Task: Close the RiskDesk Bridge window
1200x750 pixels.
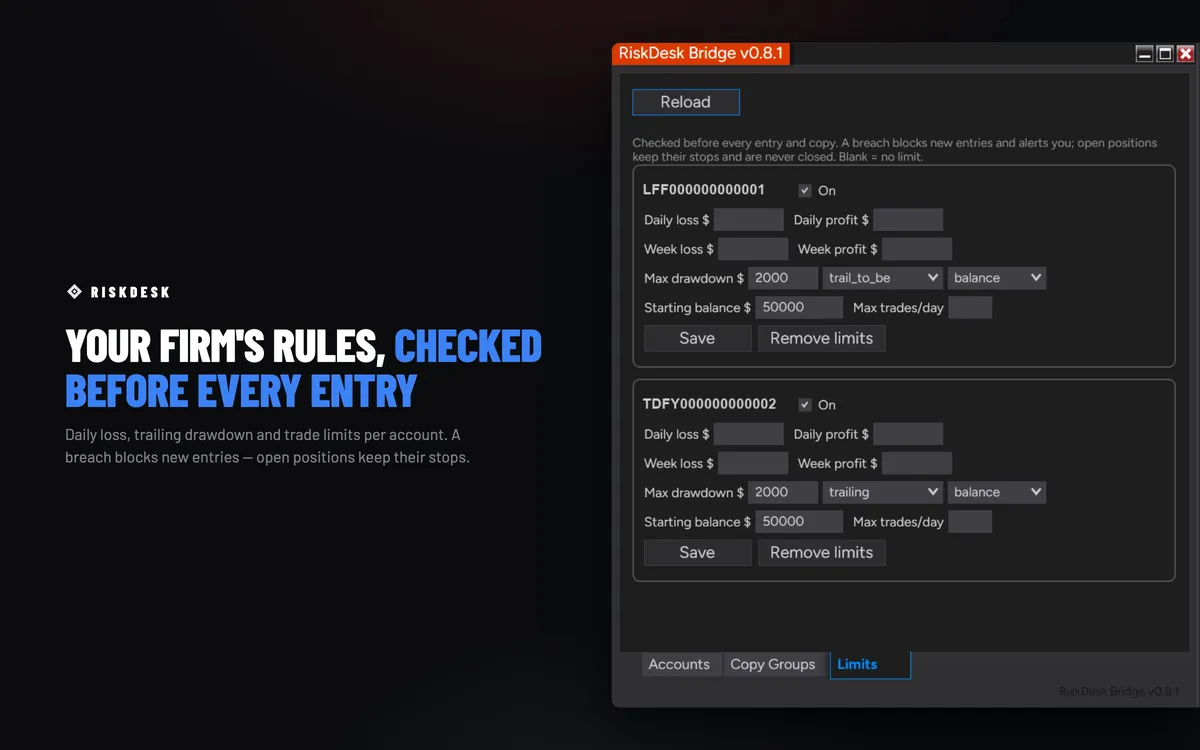Action: pyautogui.click(x=1186, y=54)
